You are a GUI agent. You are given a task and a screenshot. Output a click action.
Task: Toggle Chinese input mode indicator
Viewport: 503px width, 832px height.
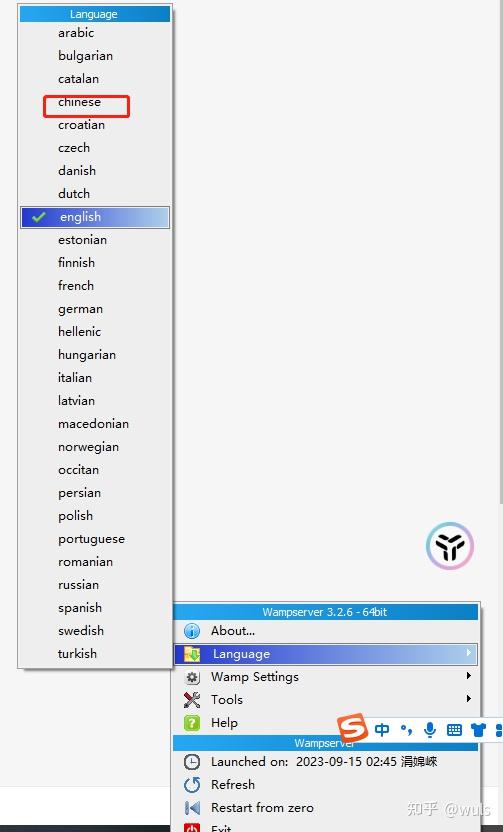click(x=381, y=730)
